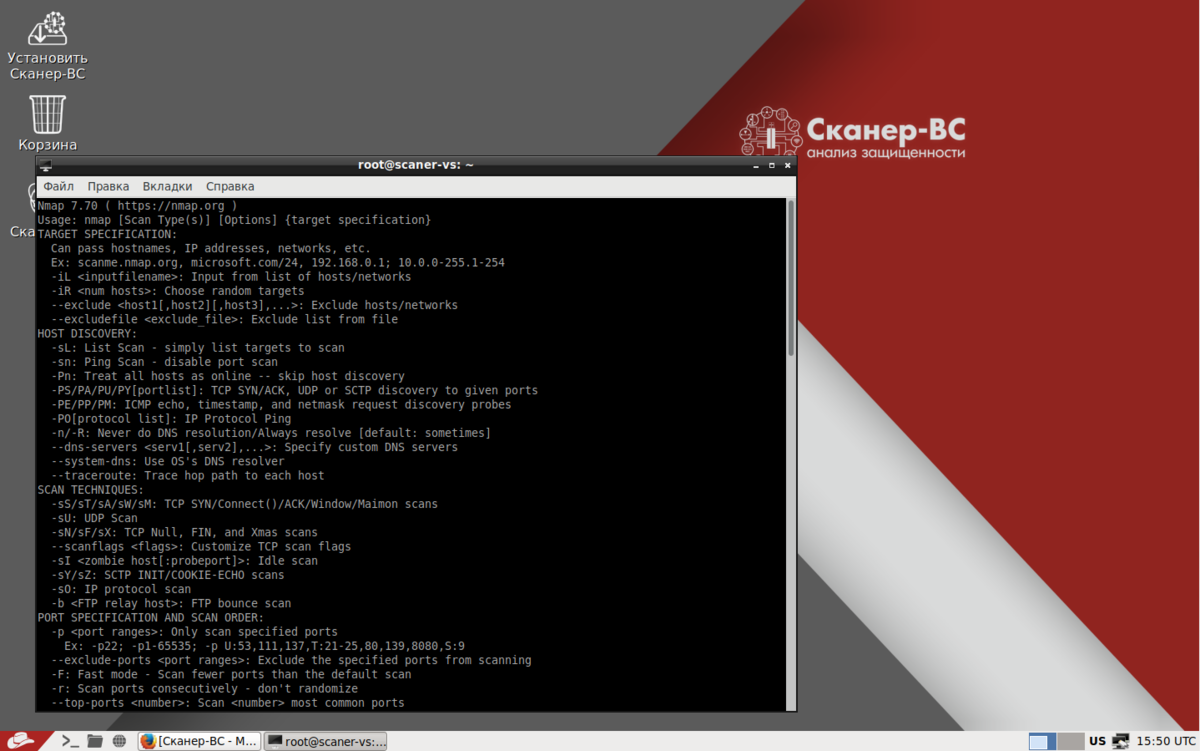Click the 'Ex: scanme.nmap.org' example line
Viewport: 1200px width, 751px height.
pyautogui.click(x=277, y=262)
